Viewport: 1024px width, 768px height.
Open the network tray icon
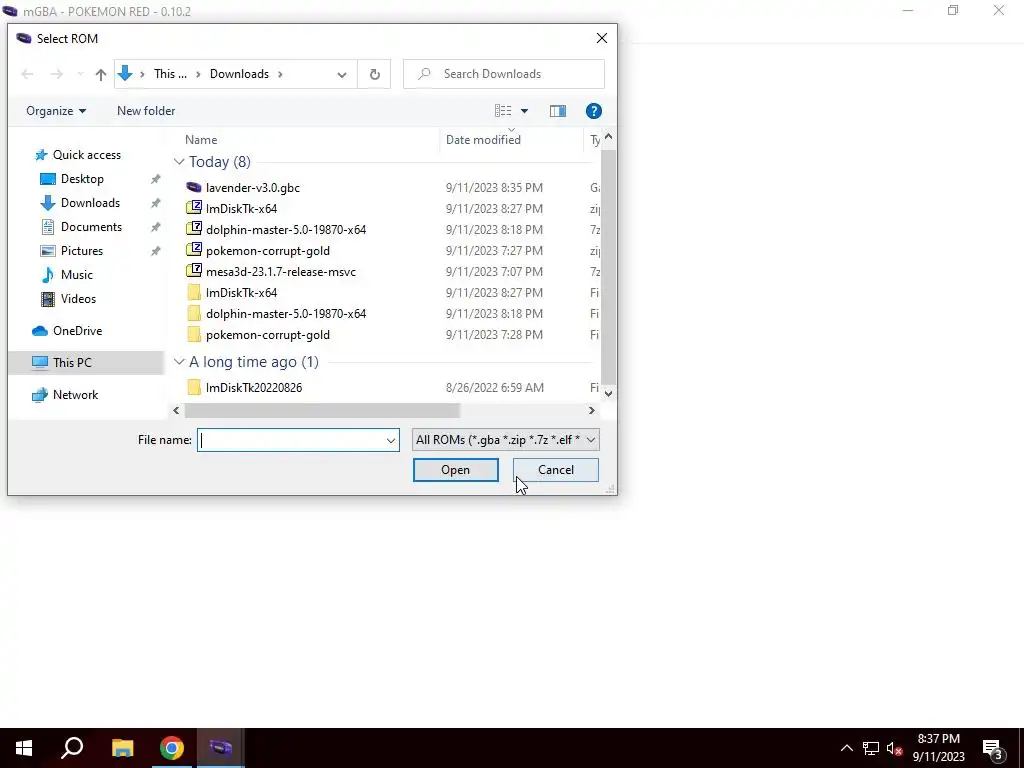[871, 748]
